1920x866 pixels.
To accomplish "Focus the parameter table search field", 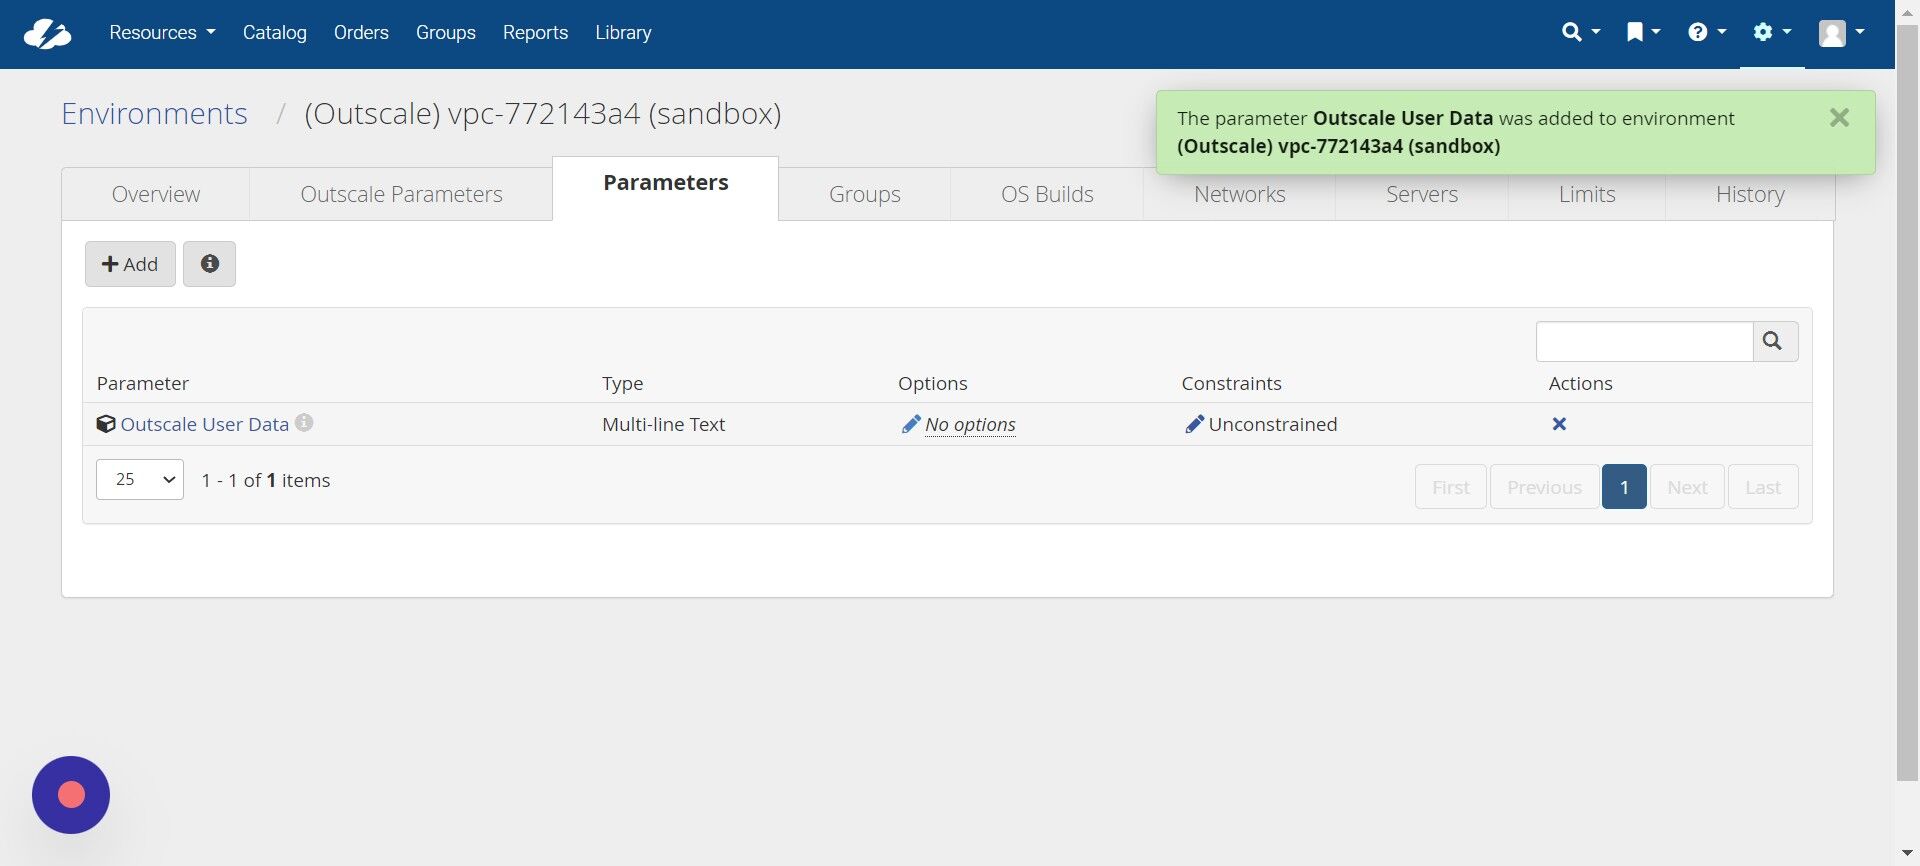I will click(x=1644, y=341).
